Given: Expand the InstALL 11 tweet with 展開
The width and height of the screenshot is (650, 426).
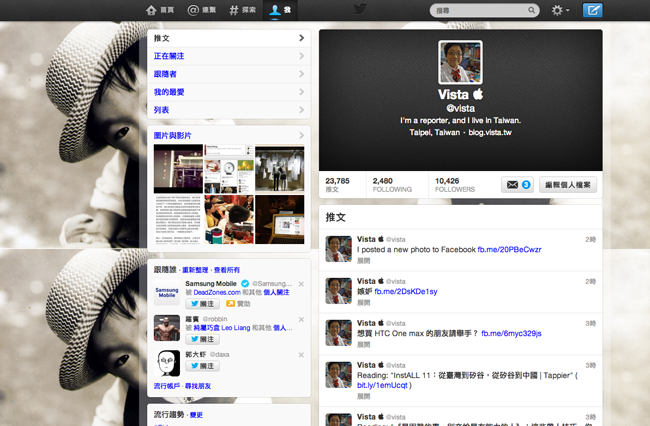Looking at the screenshot, I should [364, 397].
